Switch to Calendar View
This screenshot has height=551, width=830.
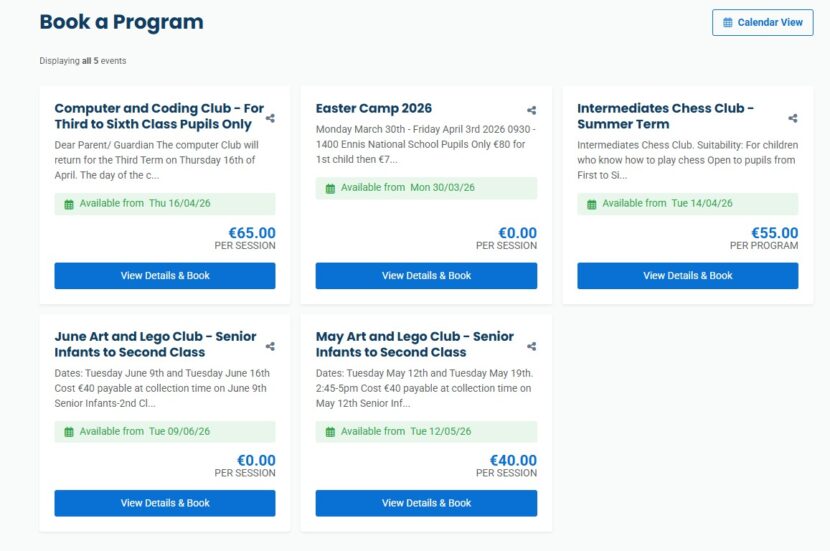762,22
